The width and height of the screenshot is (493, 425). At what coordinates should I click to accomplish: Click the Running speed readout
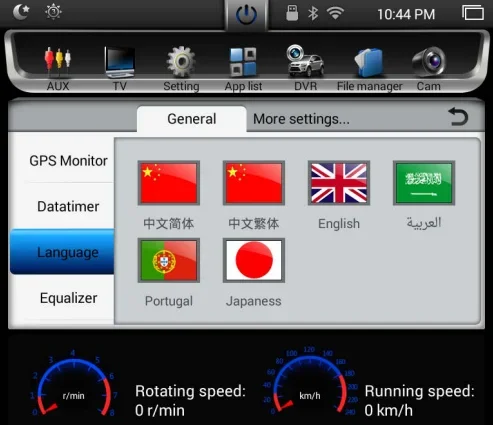(x=419, y=401)
